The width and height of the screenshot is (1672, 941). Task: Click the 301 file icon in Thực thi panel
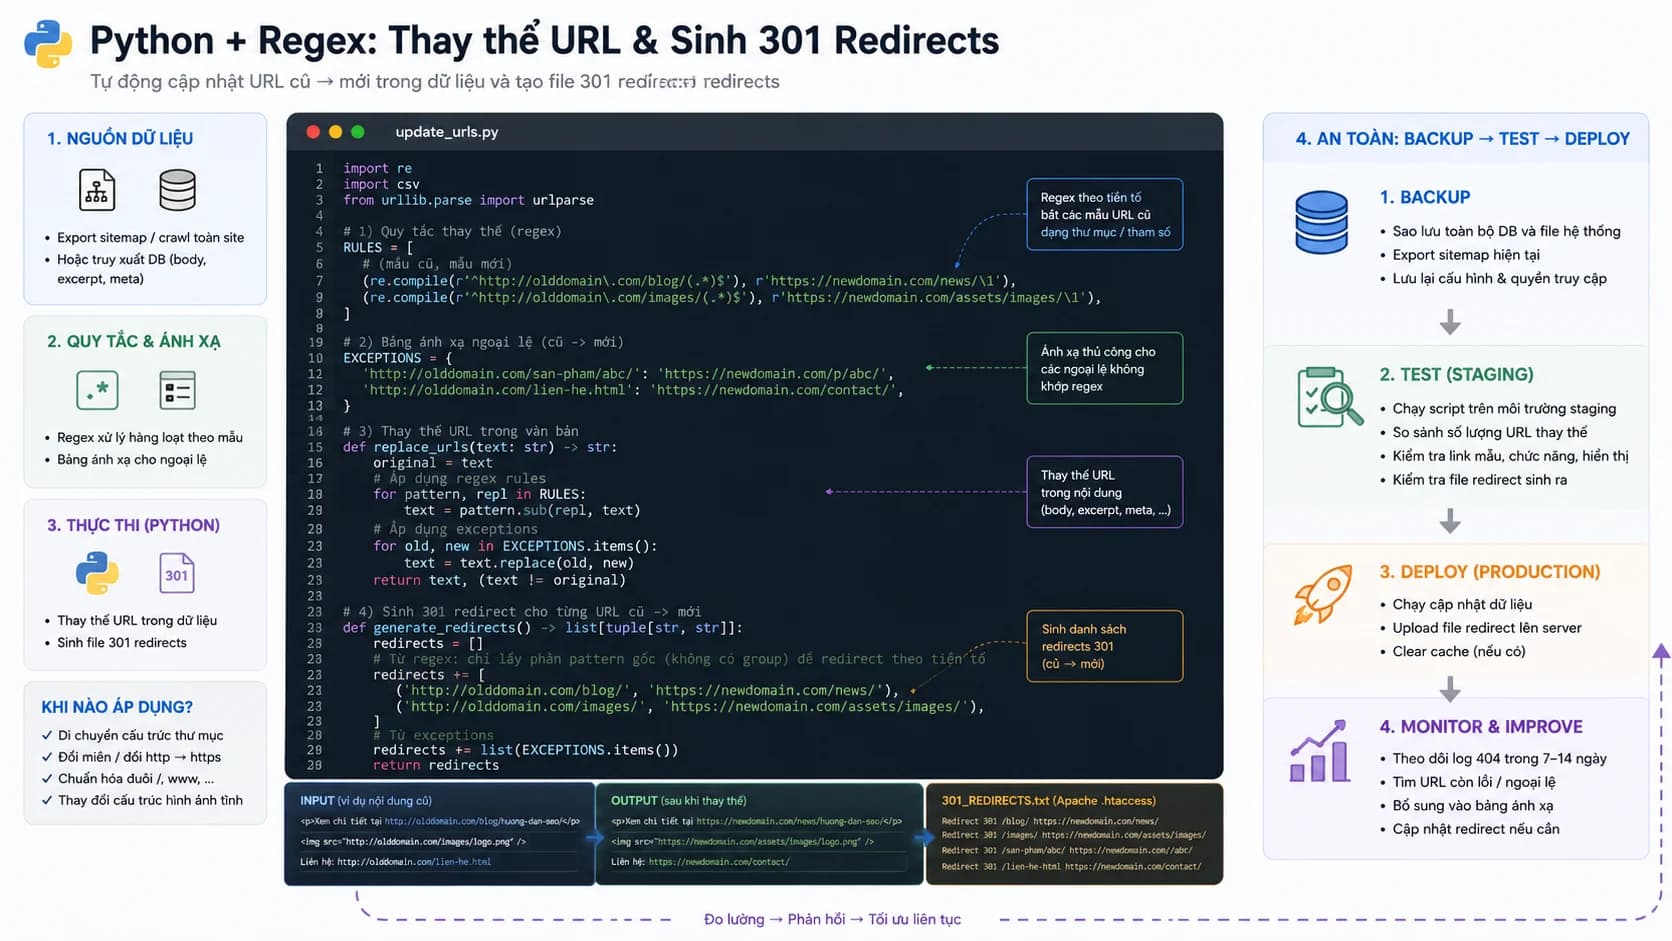pyautogui.click(x=177, y=574)
